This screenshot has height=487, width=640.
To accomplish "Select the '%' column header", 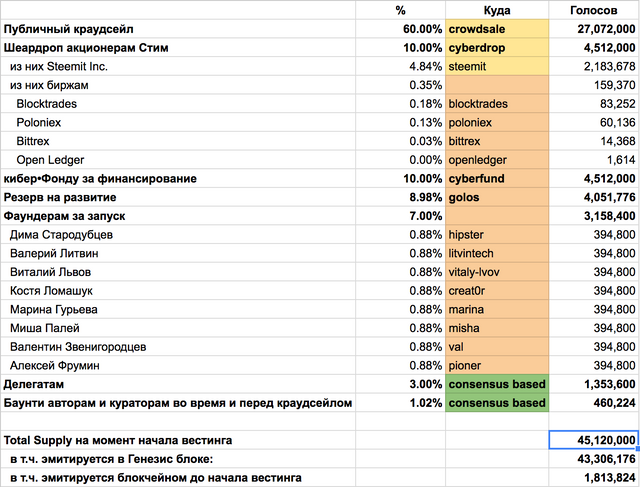I will 400,10.
